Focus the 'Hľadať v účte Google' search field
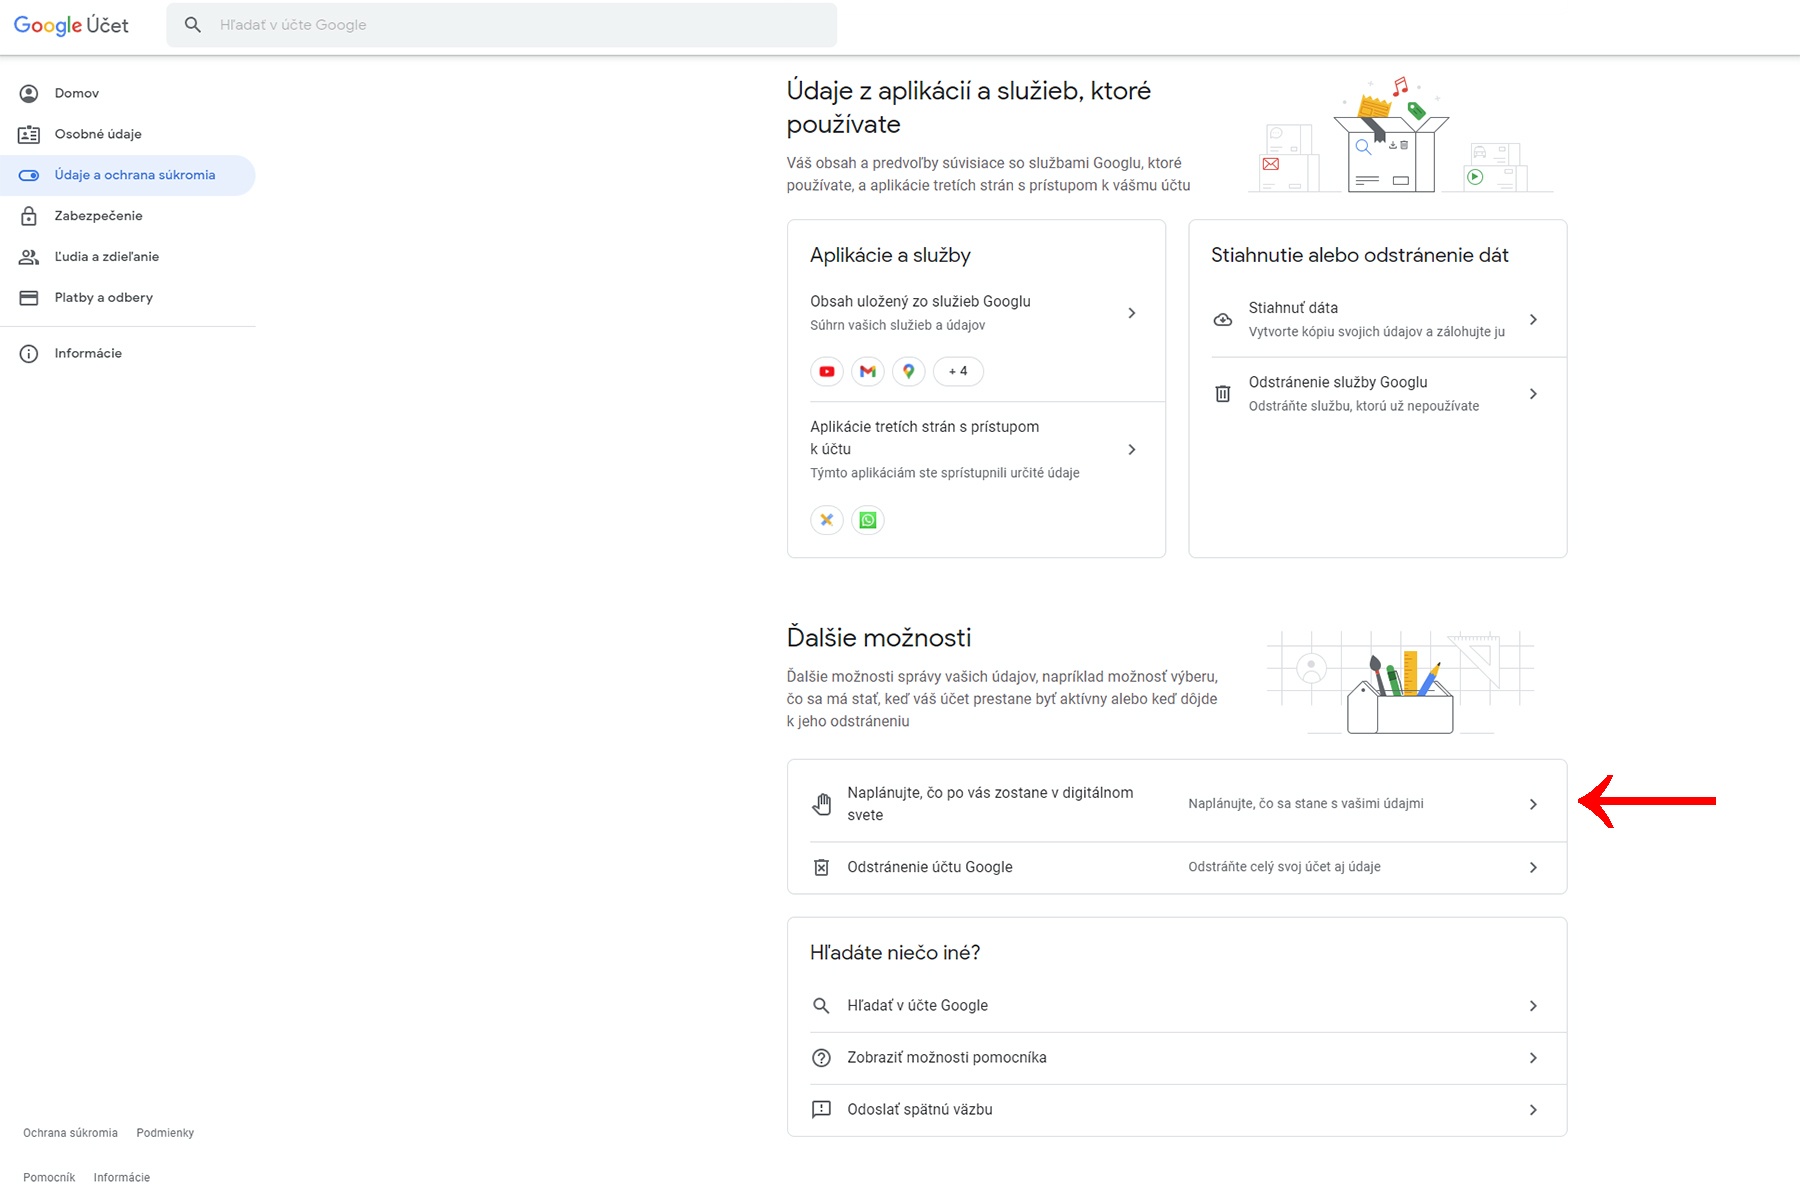 point(502,25)
